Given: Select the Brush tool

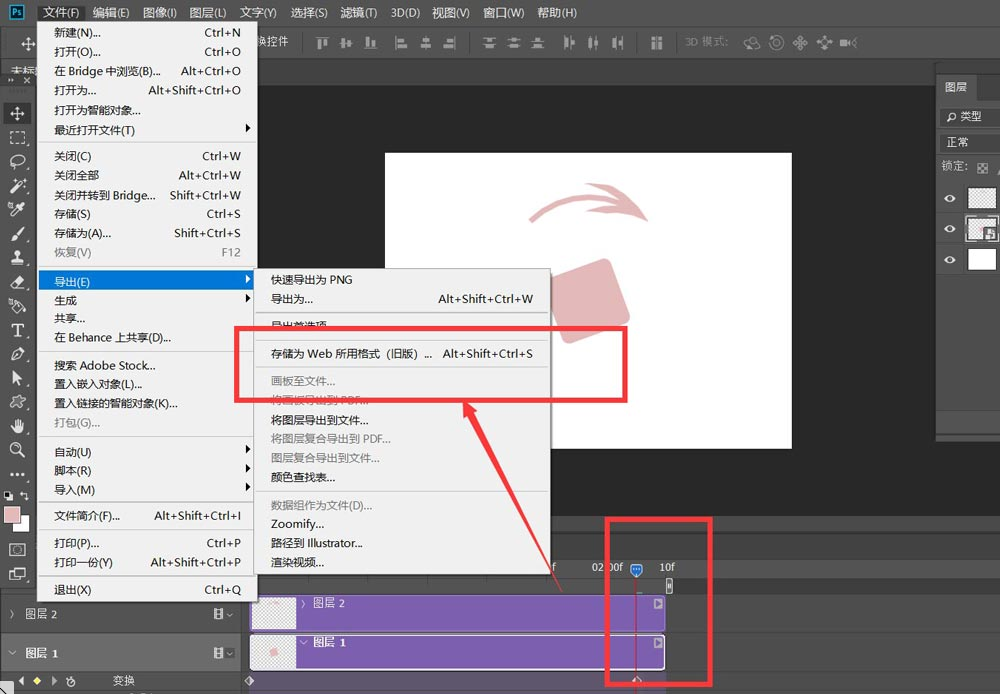Looking at the screenshot, I should 17,234.
